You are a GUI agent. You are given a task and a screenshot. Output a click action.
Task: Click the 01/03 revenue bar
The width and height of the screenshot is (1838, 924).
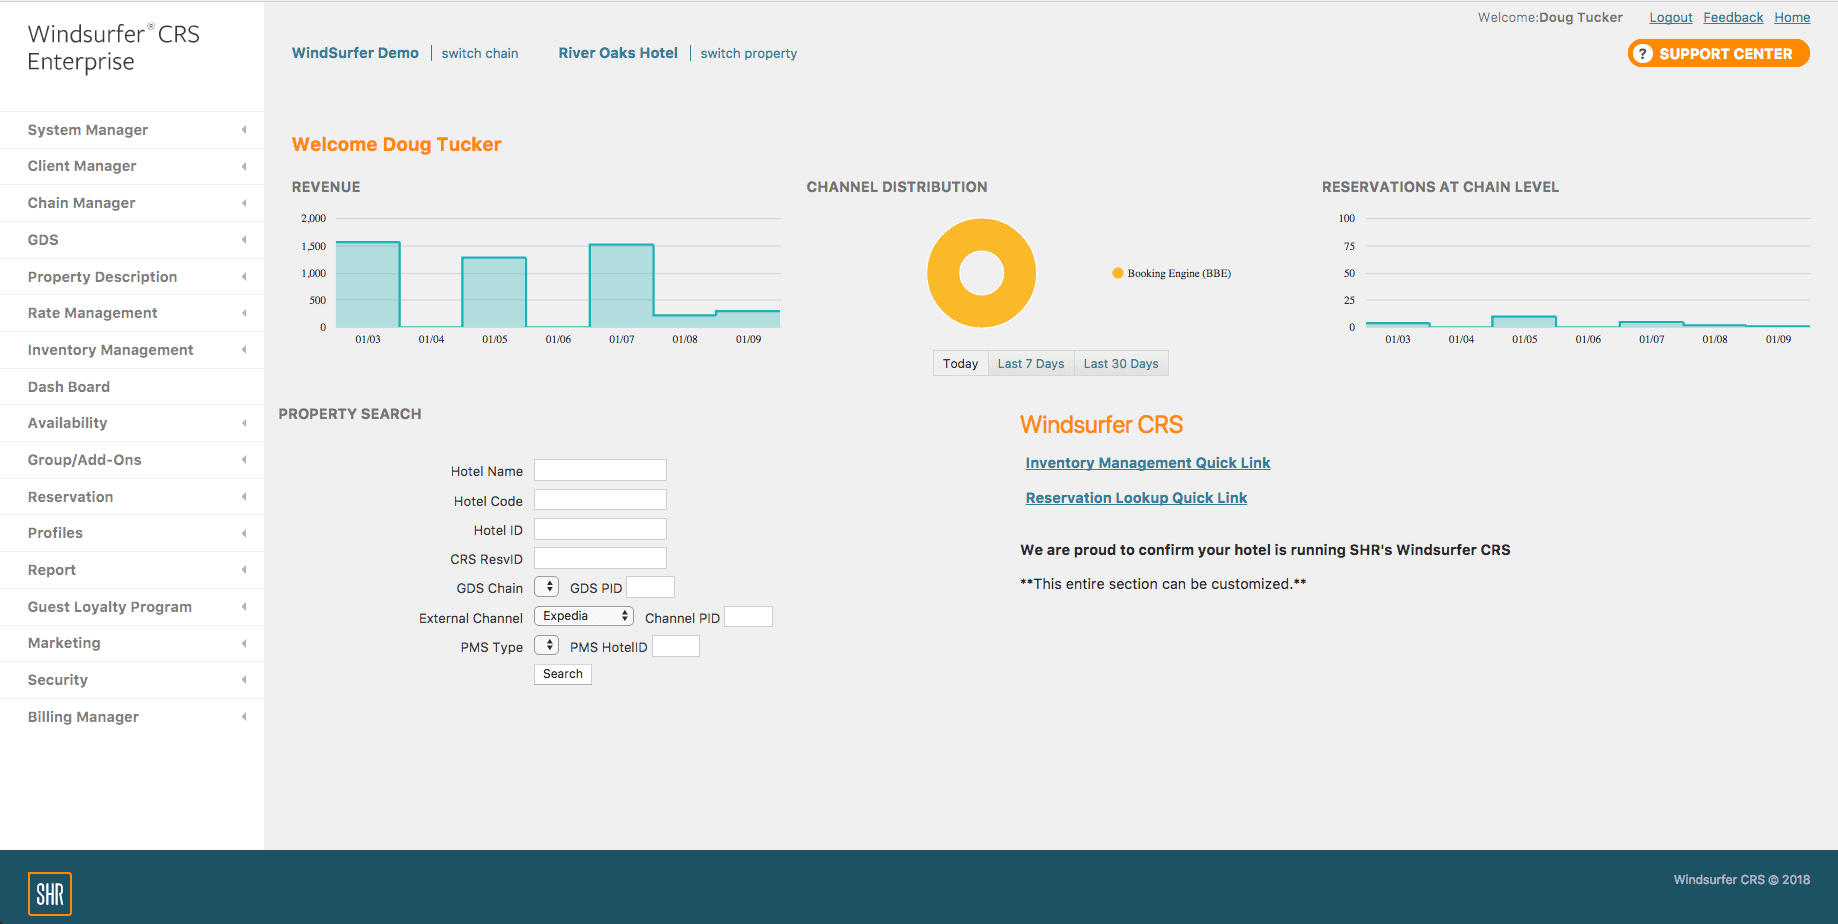click(368, 285)
